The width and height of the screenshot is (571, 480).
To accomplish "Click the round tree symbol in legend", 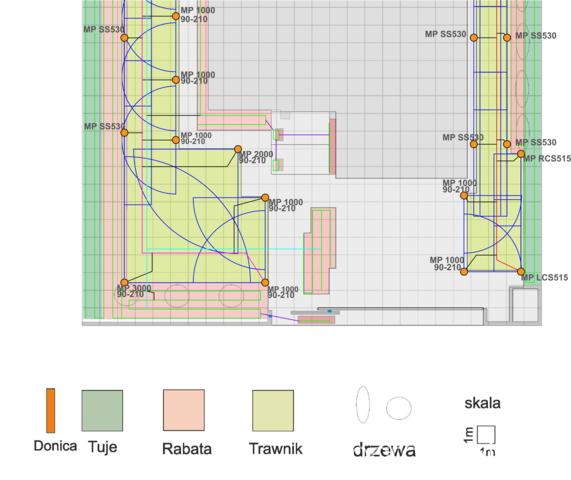I will 399,408.
